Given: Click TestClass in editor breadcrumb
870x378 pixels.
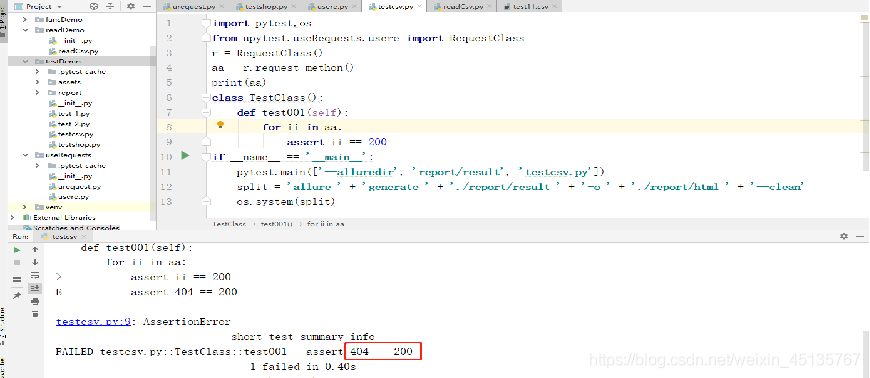Looking at the screenshot, I should click(x=229, y=224).
